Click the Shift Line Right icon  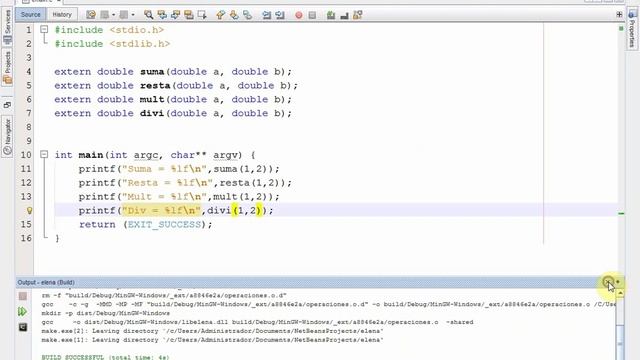[280, 15]
